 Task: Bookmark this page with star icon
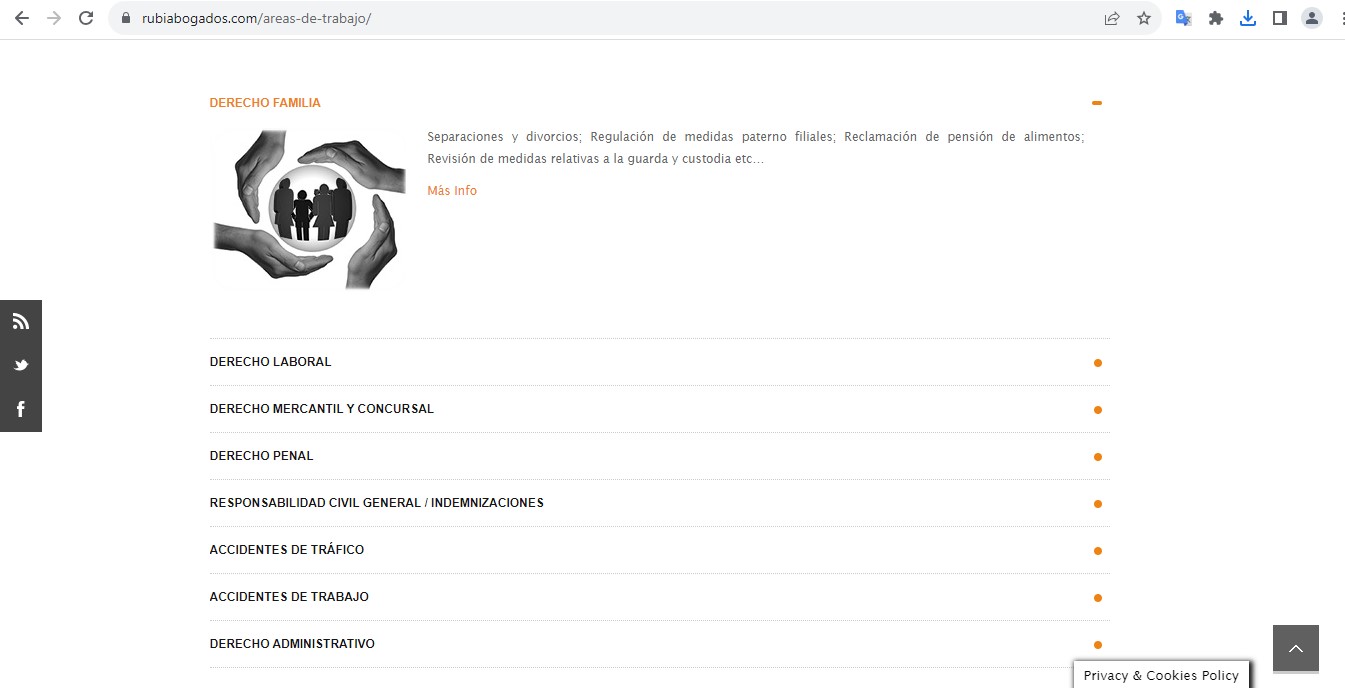(1144, 18)
